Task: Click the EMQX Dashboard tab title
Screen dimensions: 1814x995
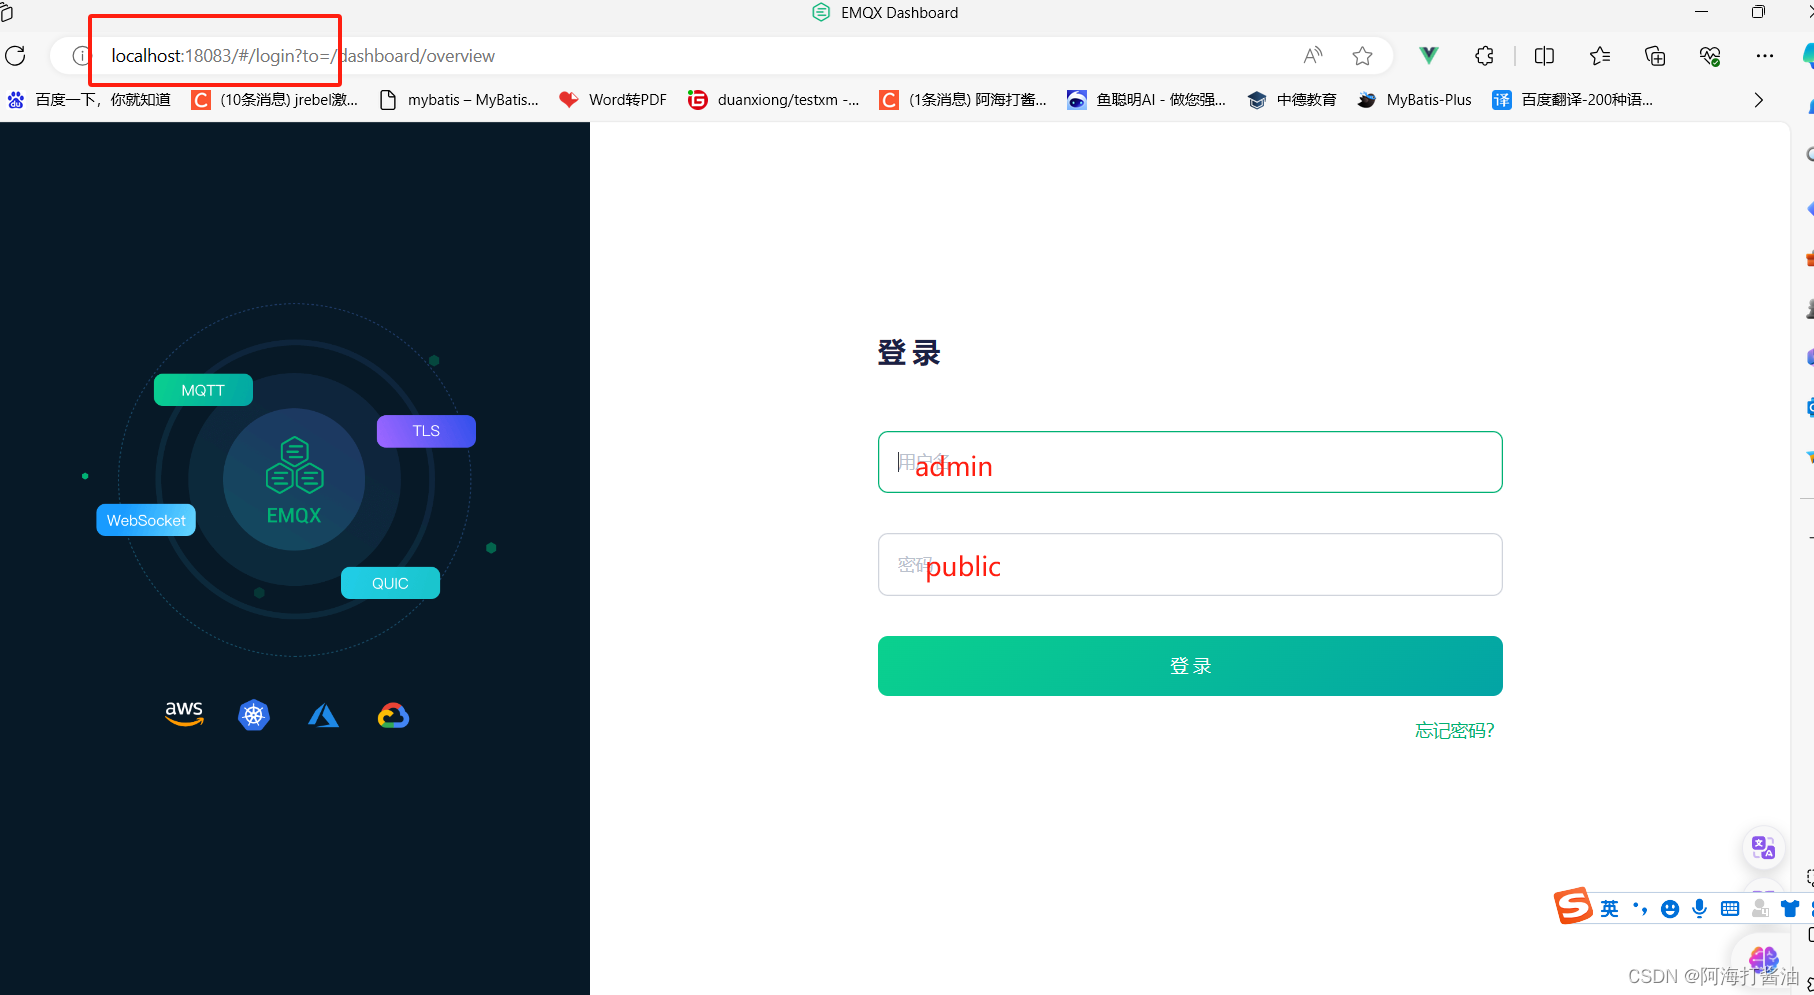Action: (899, 13)
